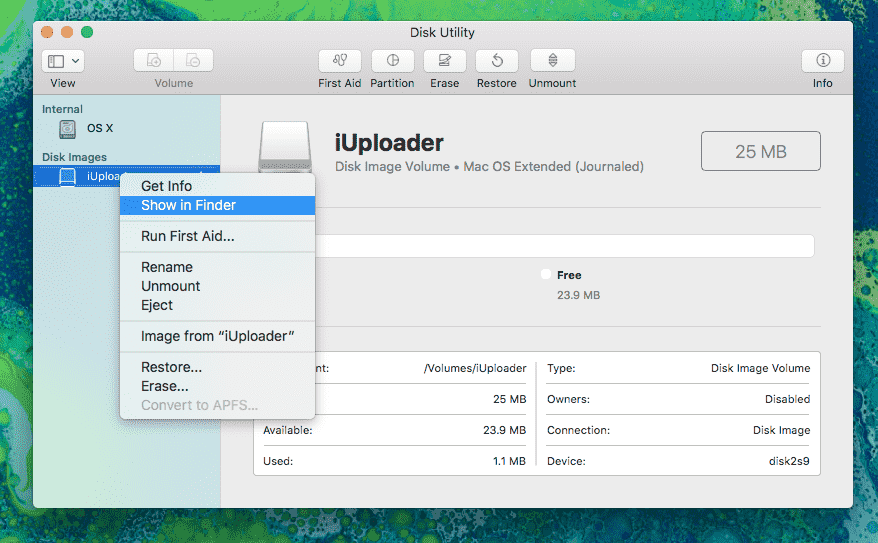Click the add volume icon
This screenshot has width=878, height=543.
click(x=153, y=60)
